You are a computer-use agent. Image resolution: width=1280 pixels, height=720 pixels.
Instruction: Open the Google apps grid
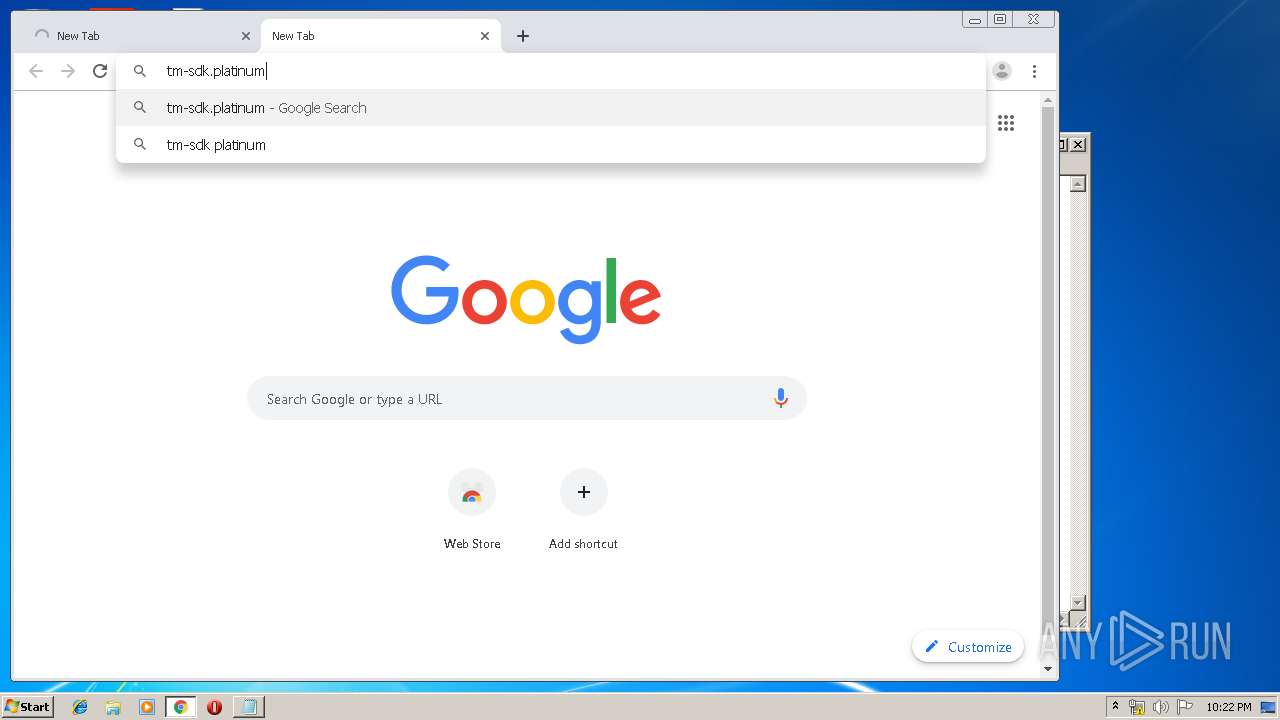tap(1006, 123)
